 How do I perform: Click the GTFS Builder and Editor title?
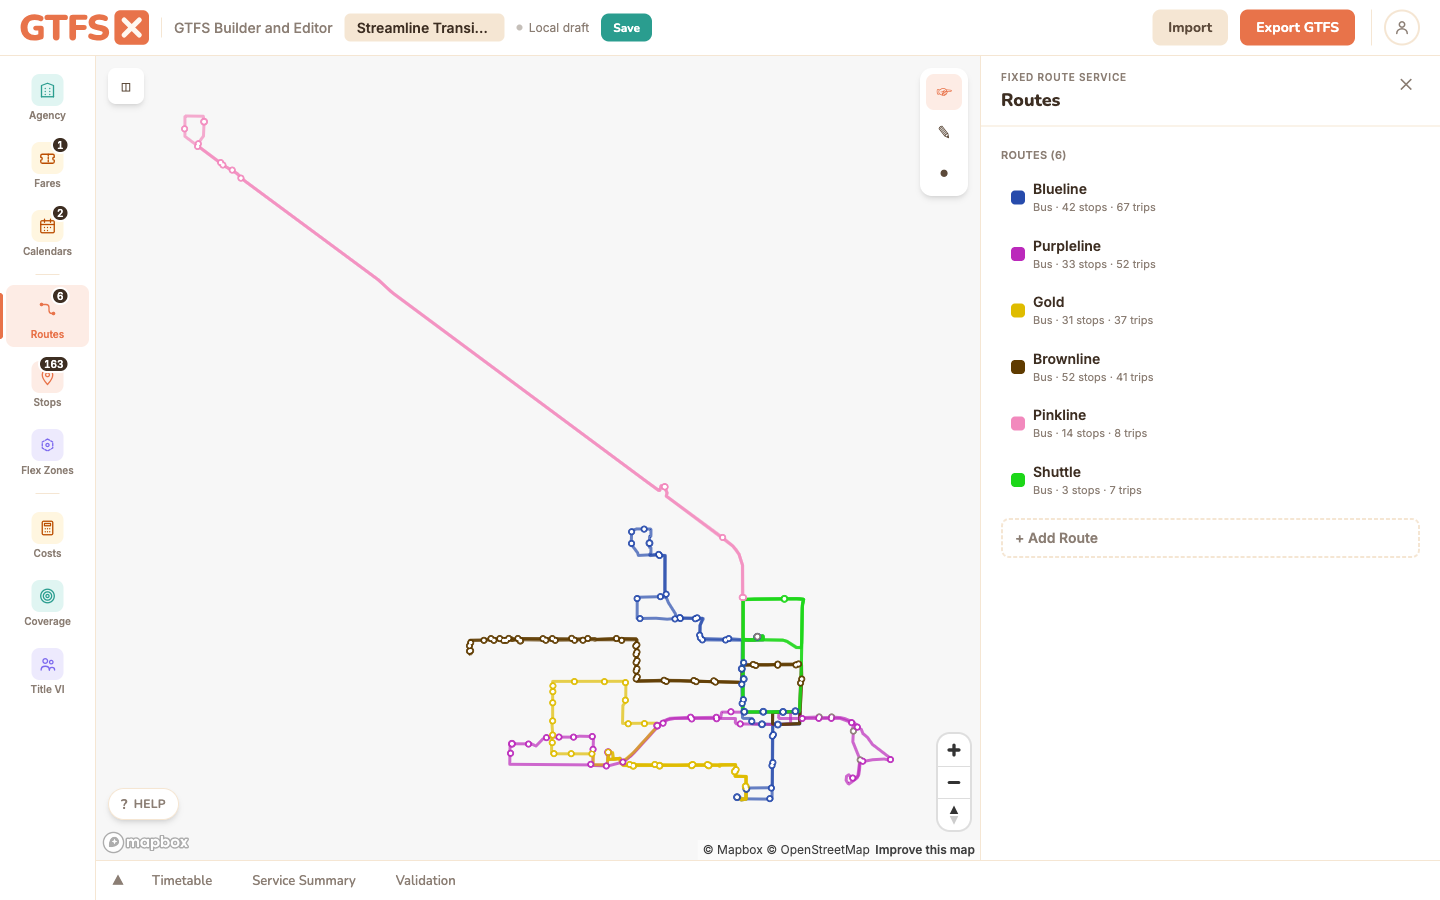coord(253,28)
